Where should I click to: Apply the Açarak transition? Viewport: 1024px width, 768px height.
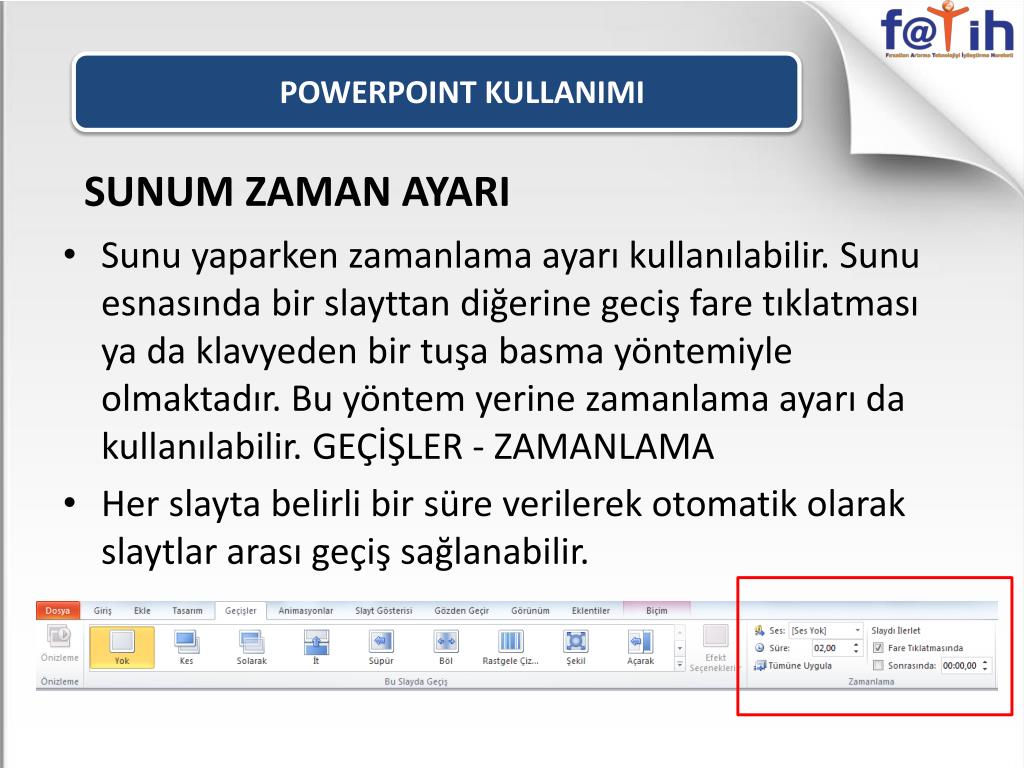pyautogui.click(x=640, y=647)
